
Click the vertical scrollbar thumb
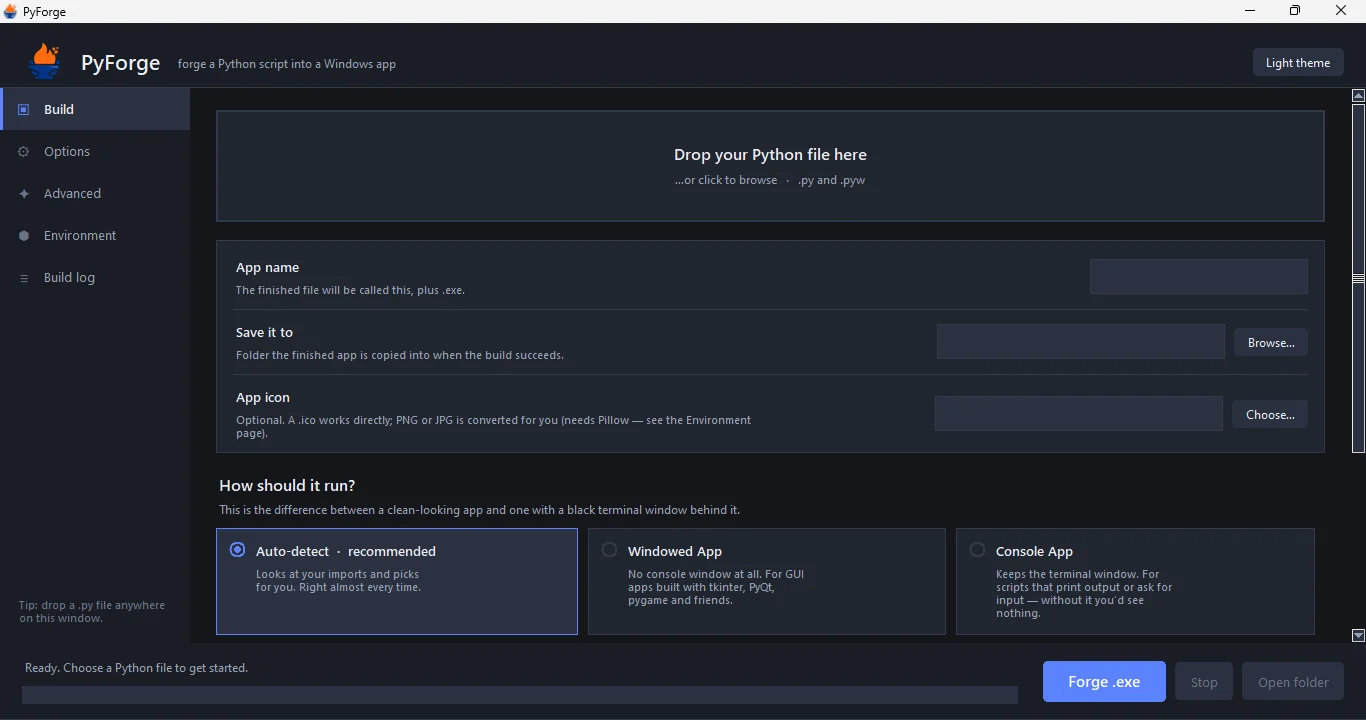tap(1358, 278)
